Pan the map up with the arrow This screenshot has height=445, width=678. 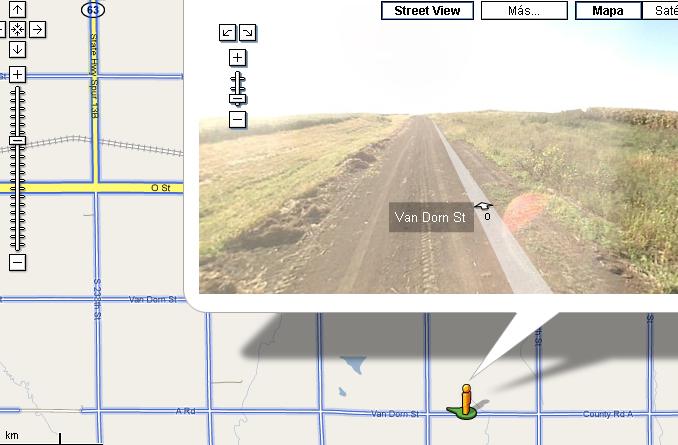click(x=17, y=9)
